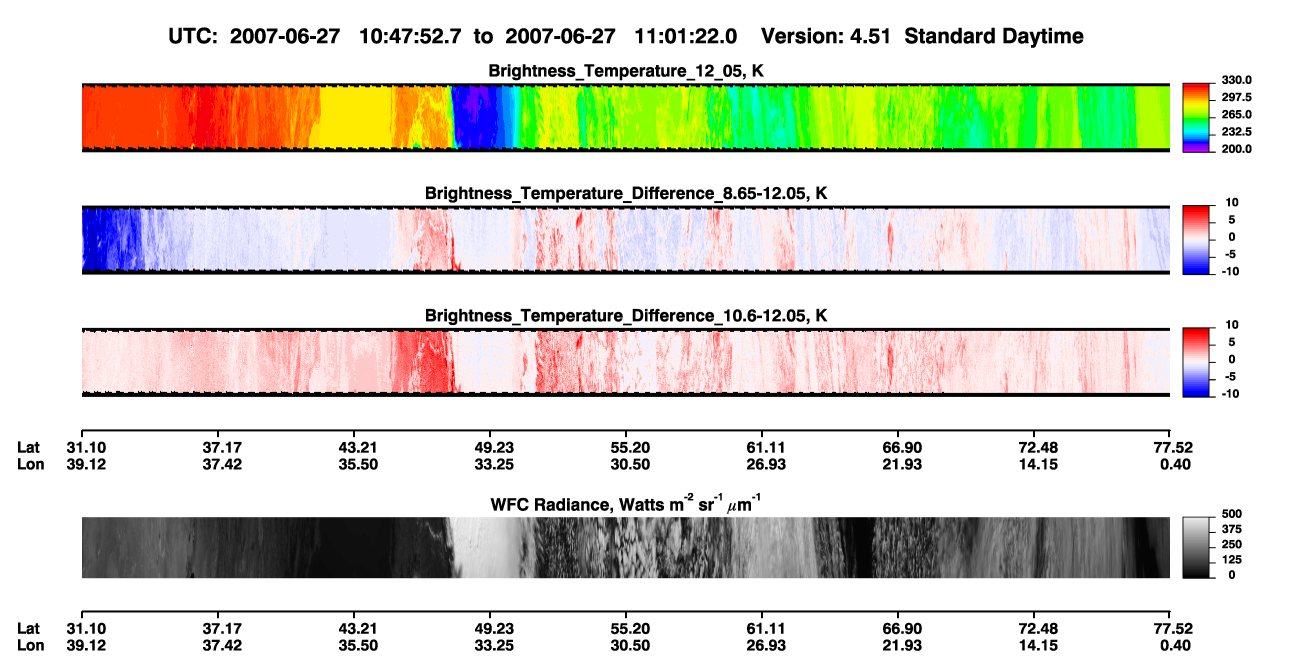Click the "Lat" label under the 10.6-12.05 panel
Image resolution: width=1300 pixels, height=667 pixels.
tap(29, 447)
